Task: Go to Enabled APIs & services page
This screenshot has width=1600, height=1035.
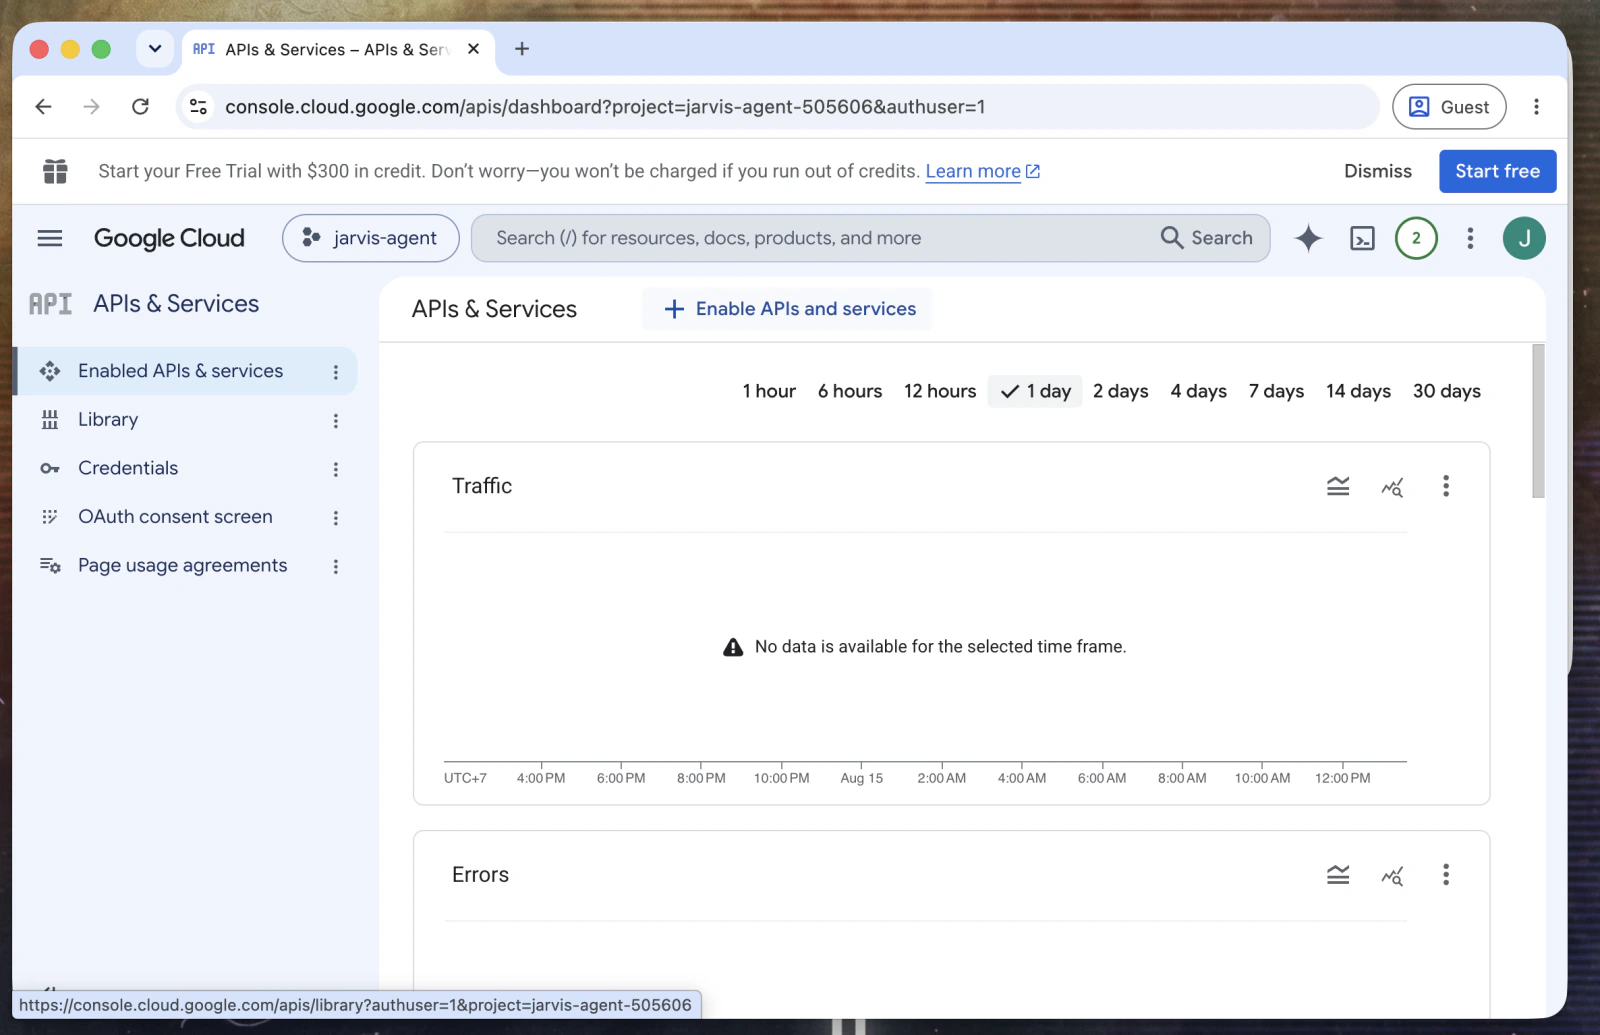Action: 181,371
